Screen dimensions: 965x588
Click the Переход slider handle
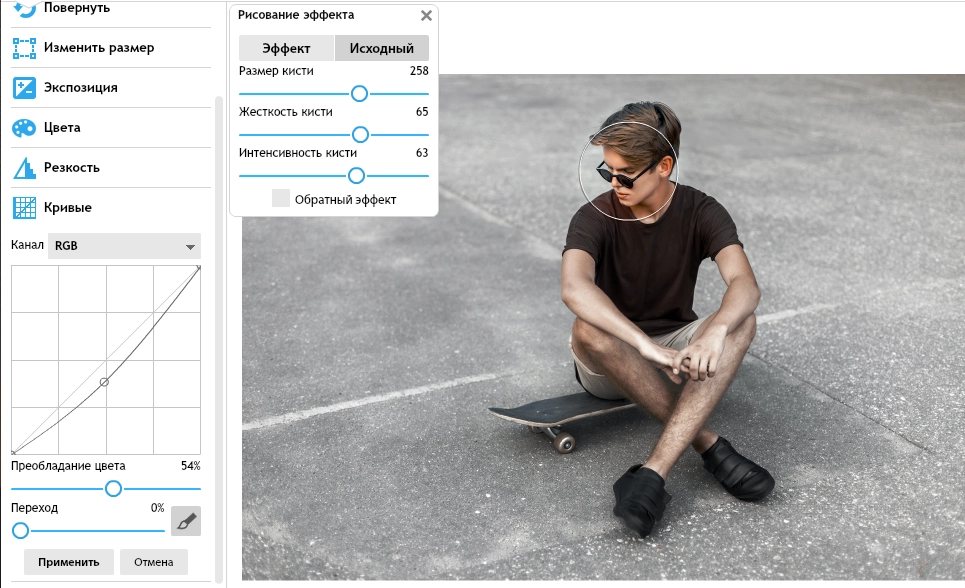tap(20, 530)
